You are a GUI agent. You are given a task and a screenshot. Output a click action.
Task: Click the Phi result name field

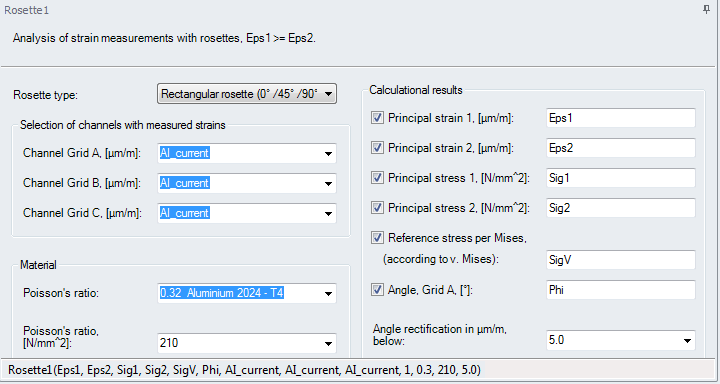coord(621,290)
